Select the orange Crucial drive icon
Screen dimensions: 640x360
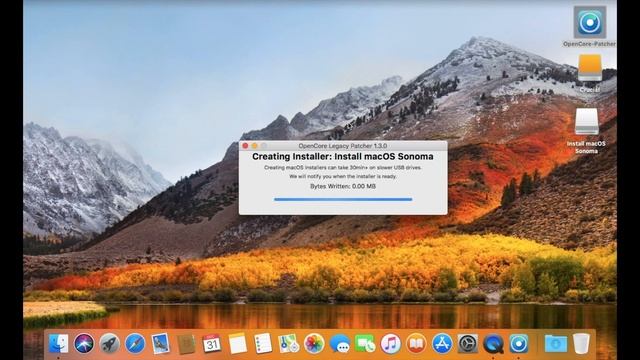tap(590, 68)
